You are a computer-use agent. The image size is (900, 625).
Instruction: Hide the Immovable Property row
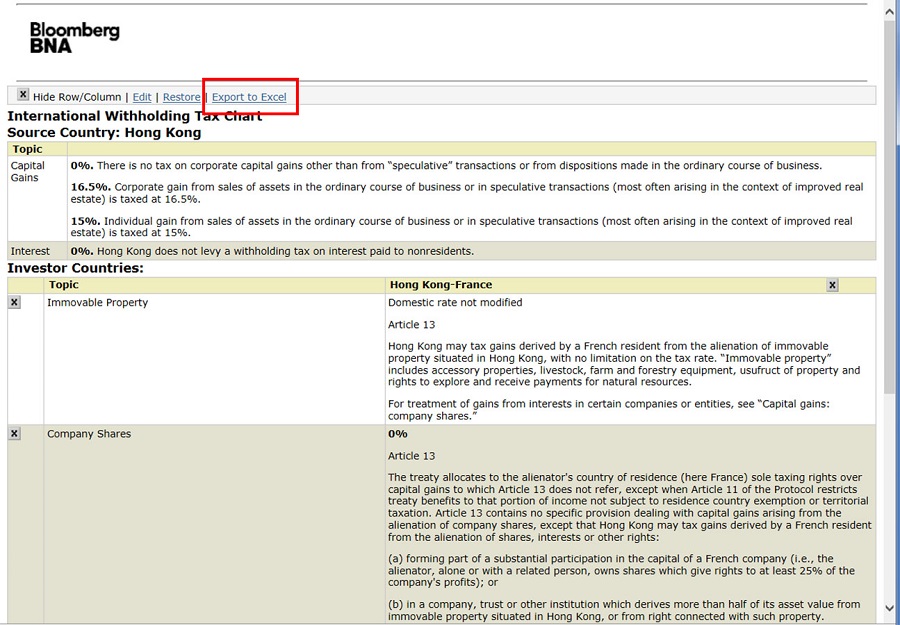click(x=15, y=303)
